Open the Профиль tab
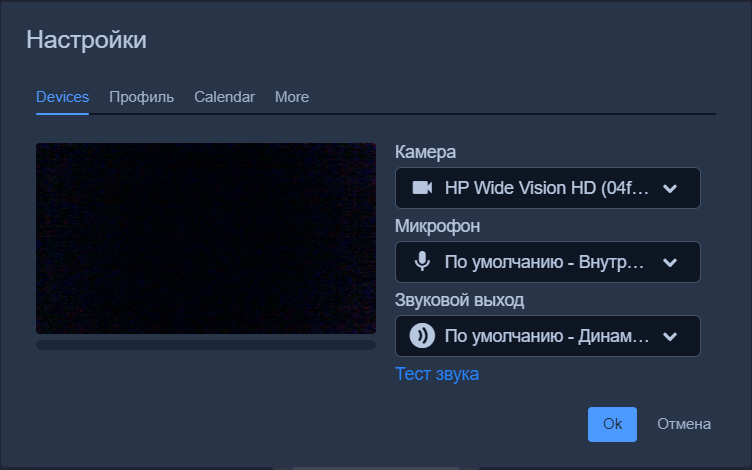Image resolution: width=752 pixels, height=470 pixels. 141,97
